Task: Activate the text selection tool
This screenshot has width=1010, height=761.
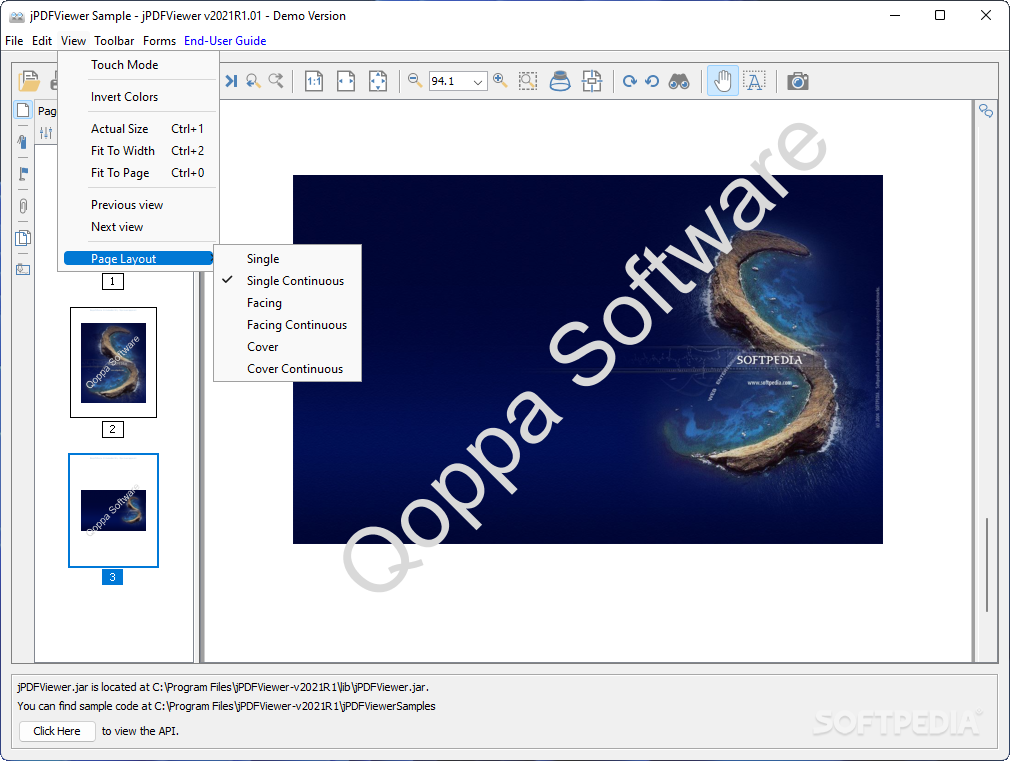Action: coord(754,81)
